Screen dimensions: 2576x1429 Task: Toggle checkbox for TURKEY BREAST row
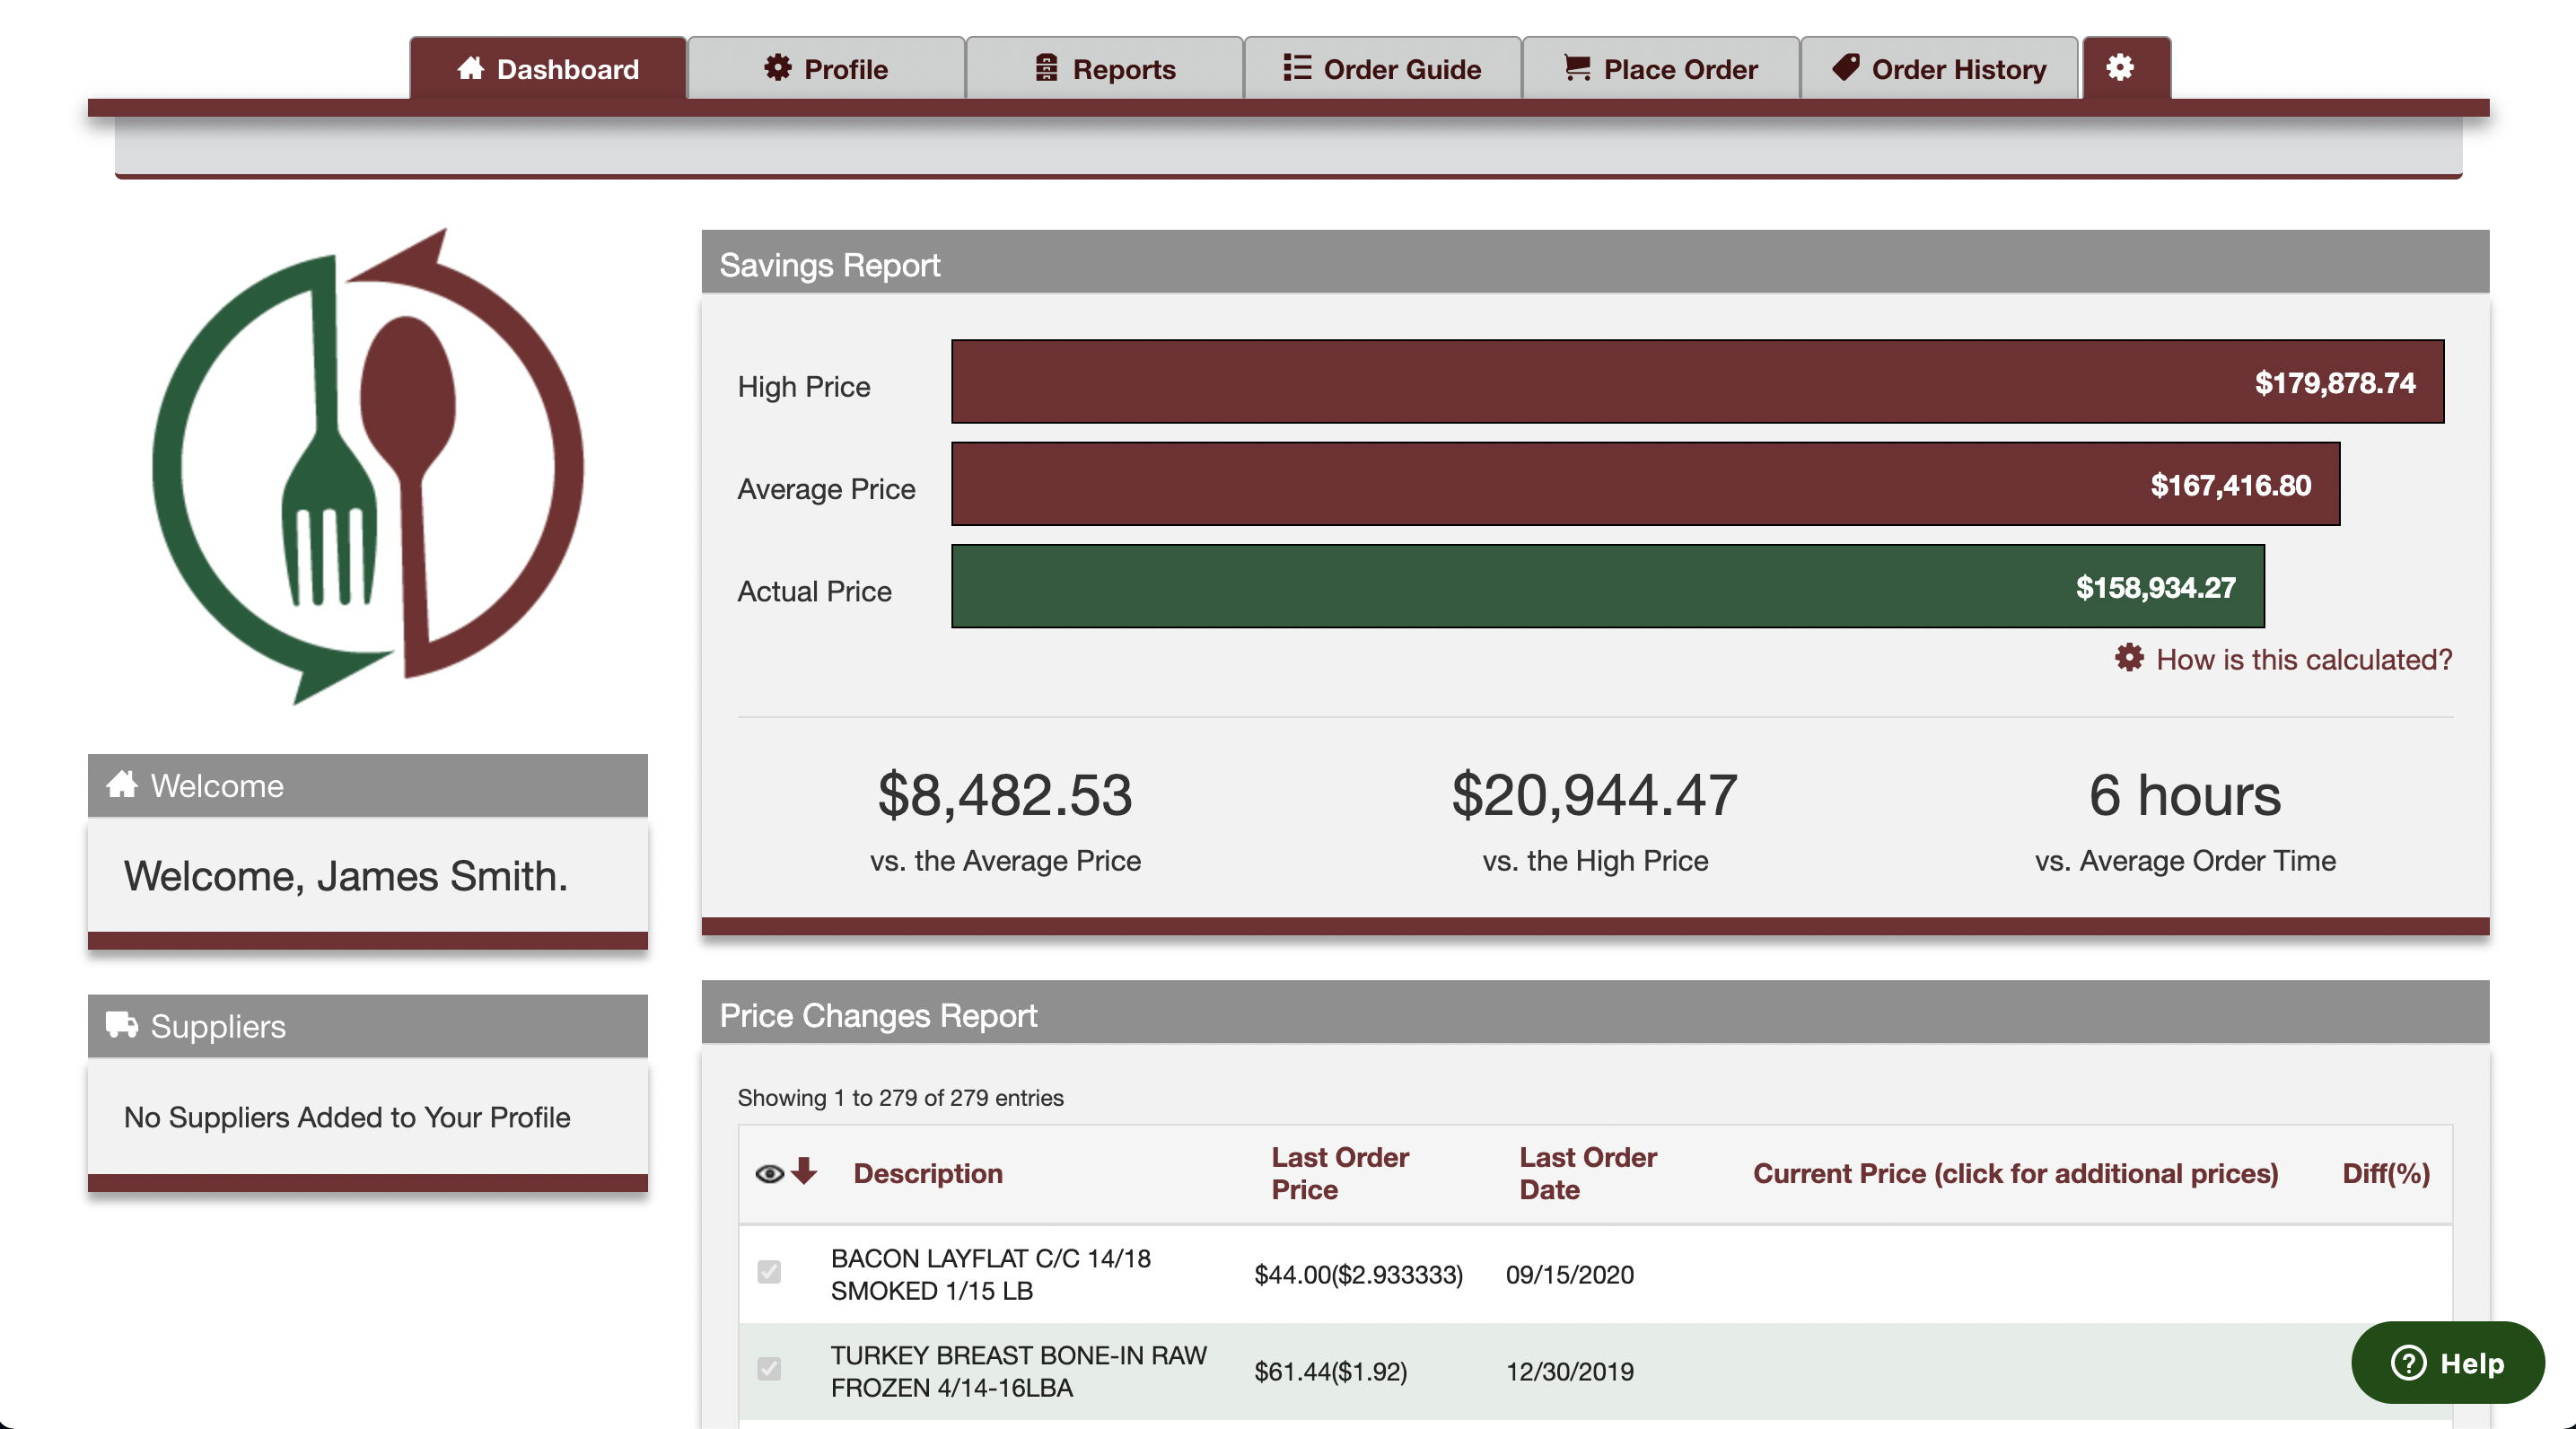click(769, 1369)
